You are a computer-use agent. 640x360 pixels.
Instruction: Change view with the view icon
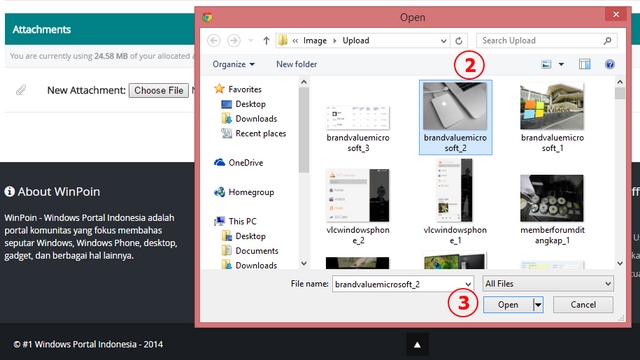pyautogui.click(x=546, y=64)
